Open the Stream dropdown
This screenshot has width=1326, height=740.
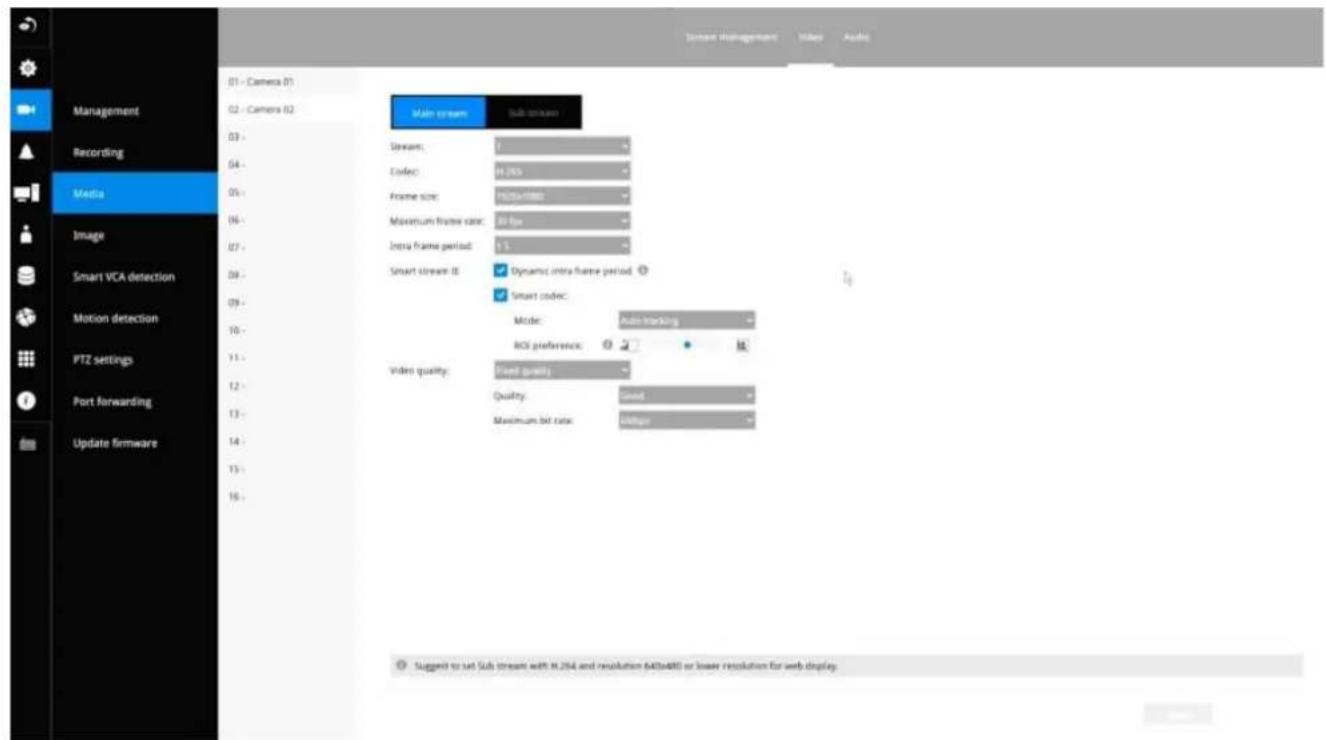coord(563,146)
